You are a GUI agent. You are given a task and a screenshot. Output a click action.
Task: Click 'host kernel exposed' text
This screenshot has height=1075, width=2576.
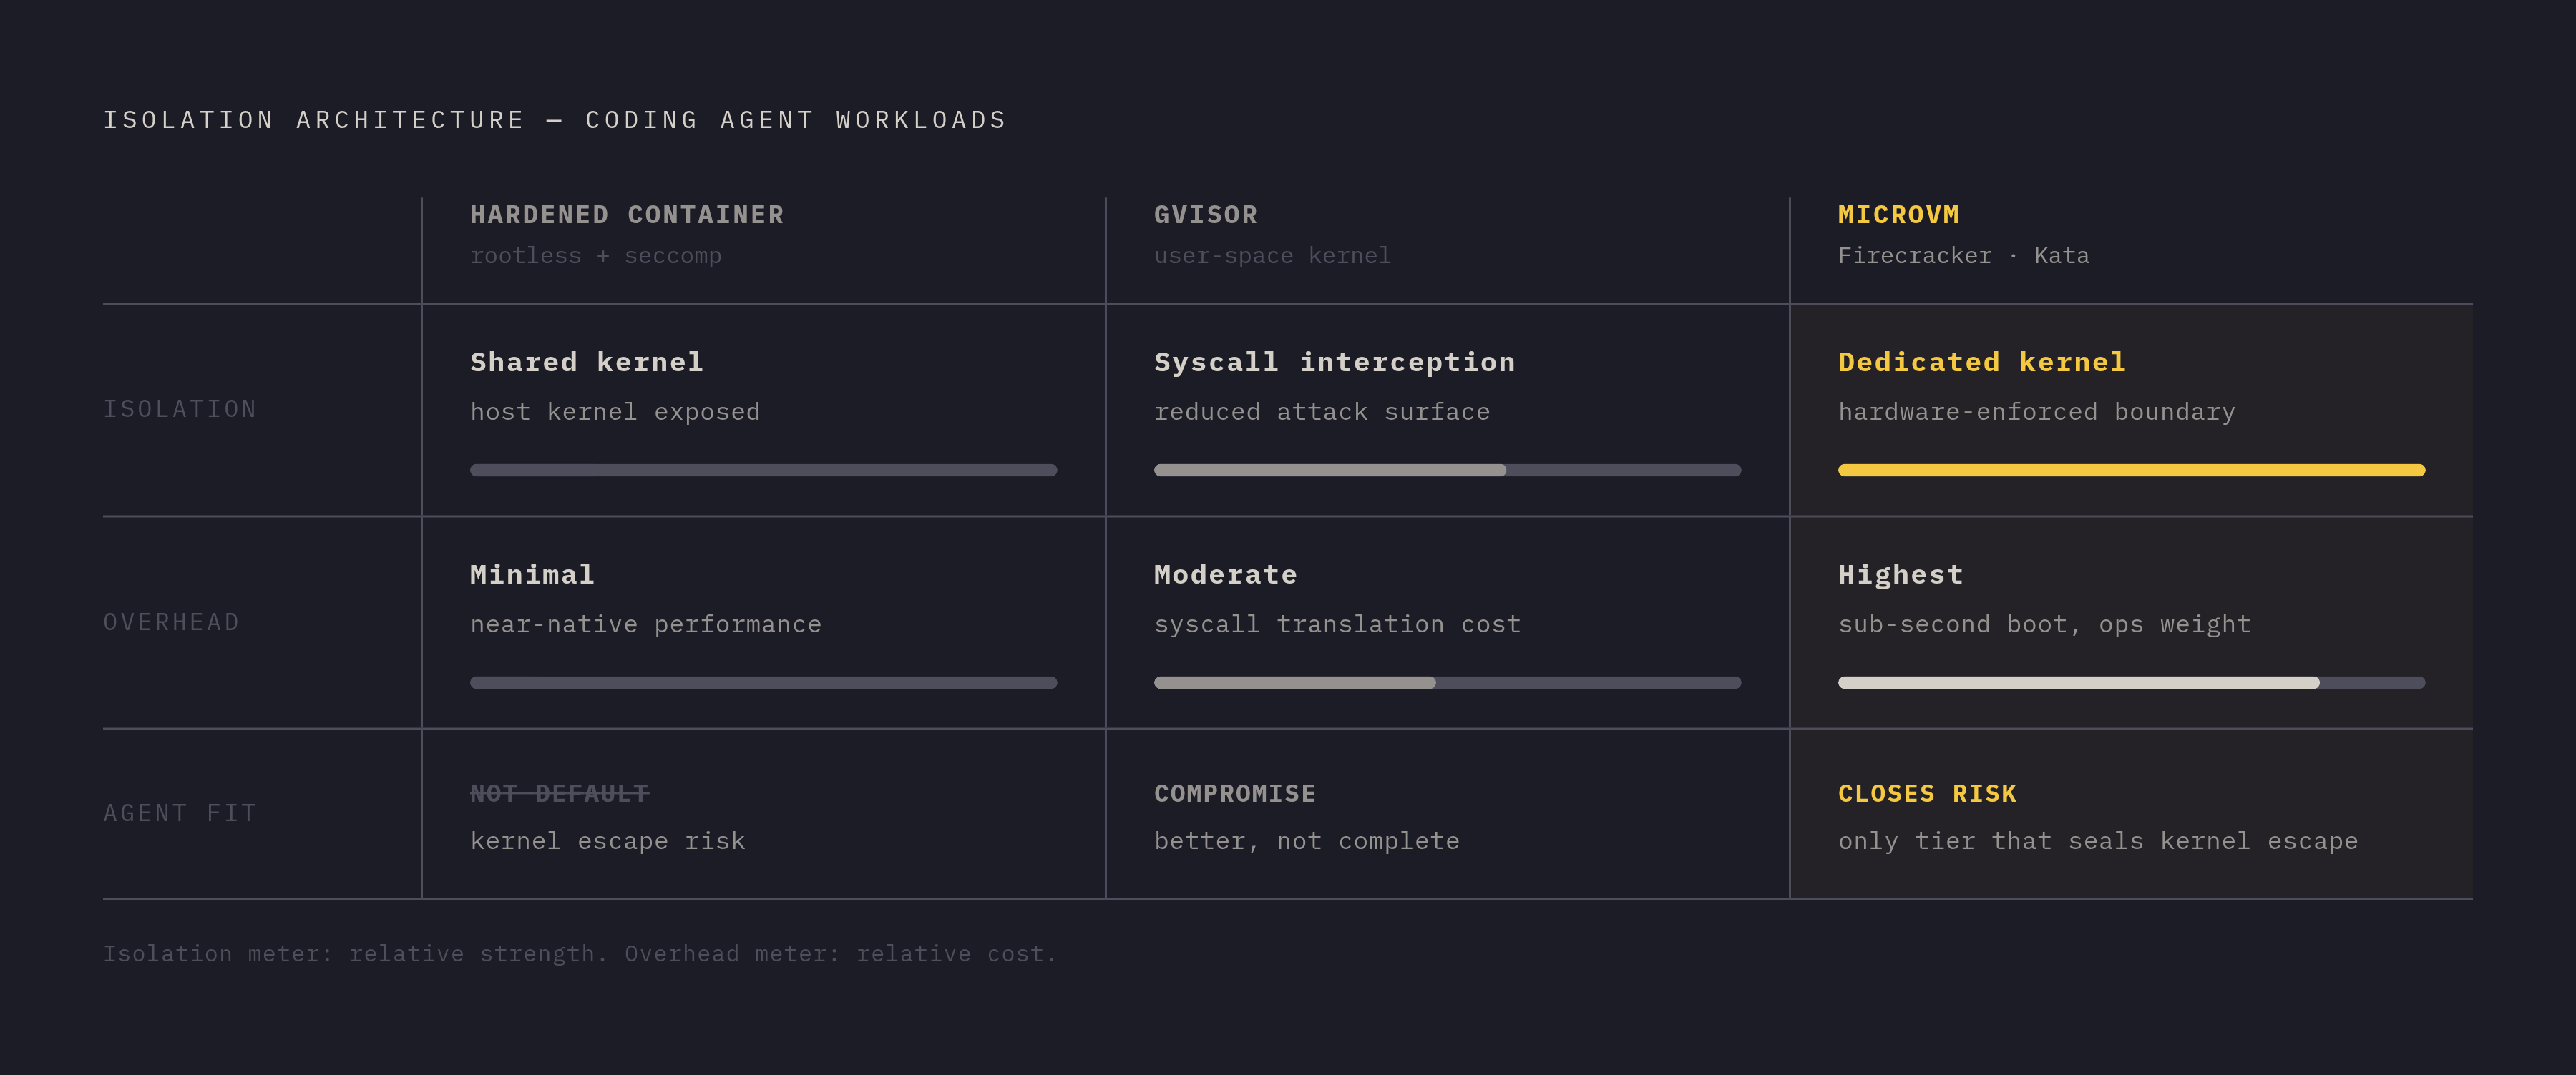coord(615,412)
